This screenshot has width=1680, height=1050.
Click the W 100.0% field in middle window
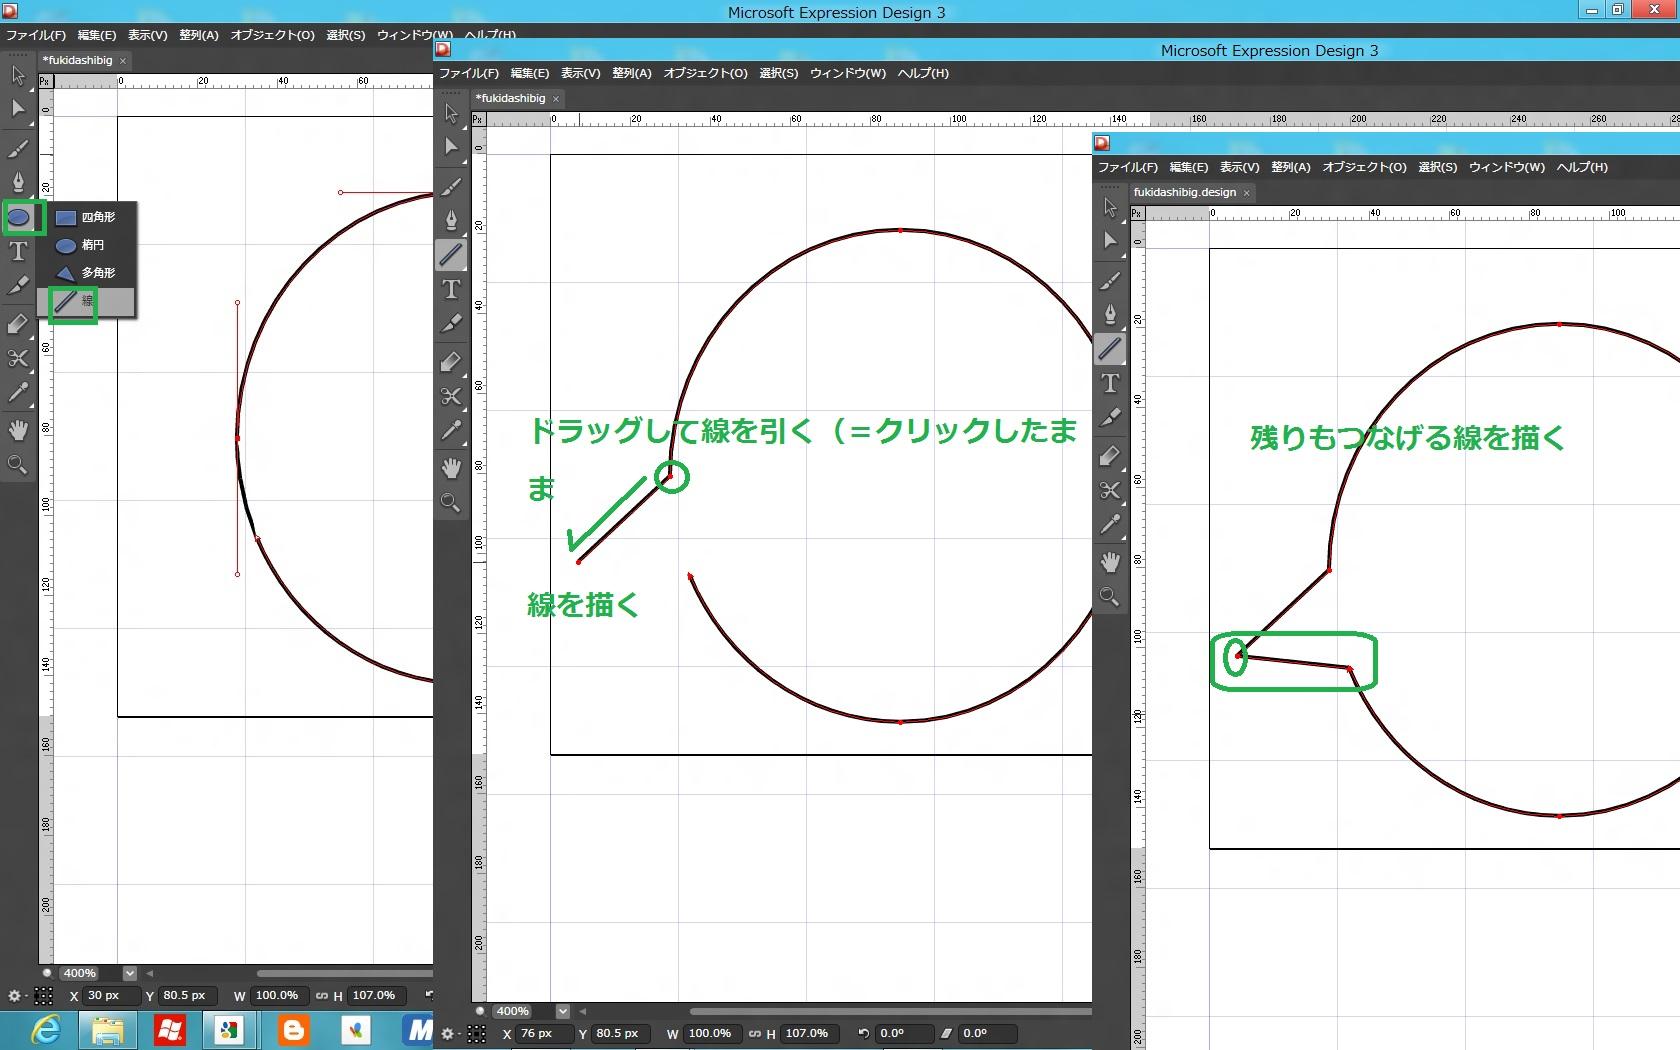pos(713,1034)
